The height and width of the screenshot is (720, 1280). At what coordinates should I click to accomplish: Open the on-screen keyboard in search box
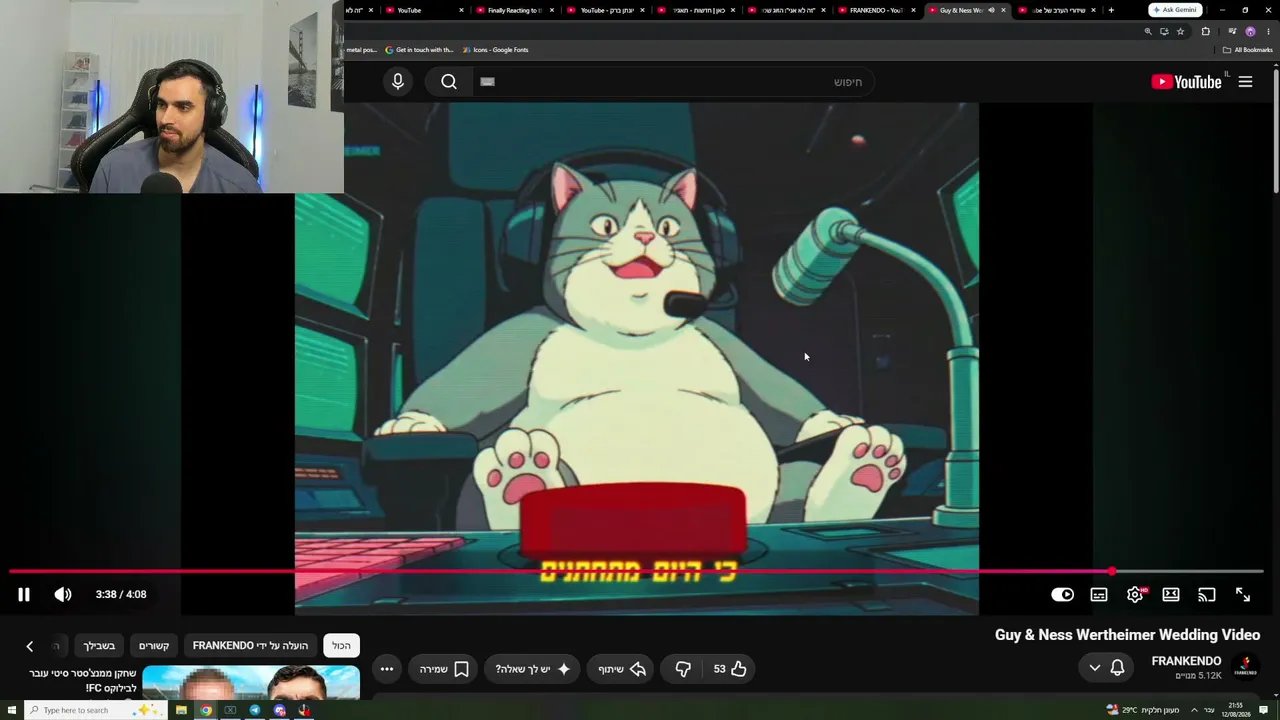487,82
